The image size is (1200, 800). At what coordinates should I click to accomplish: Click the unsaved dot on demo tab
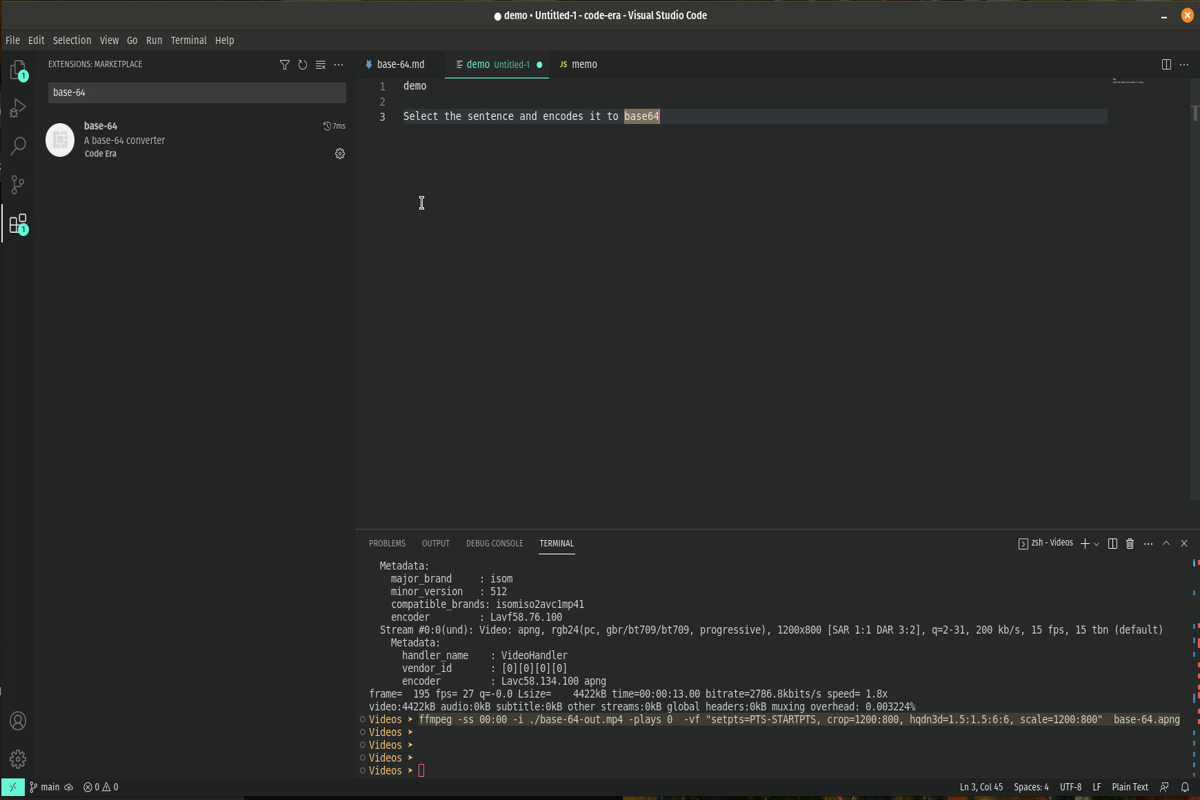[x=540, y=65]
